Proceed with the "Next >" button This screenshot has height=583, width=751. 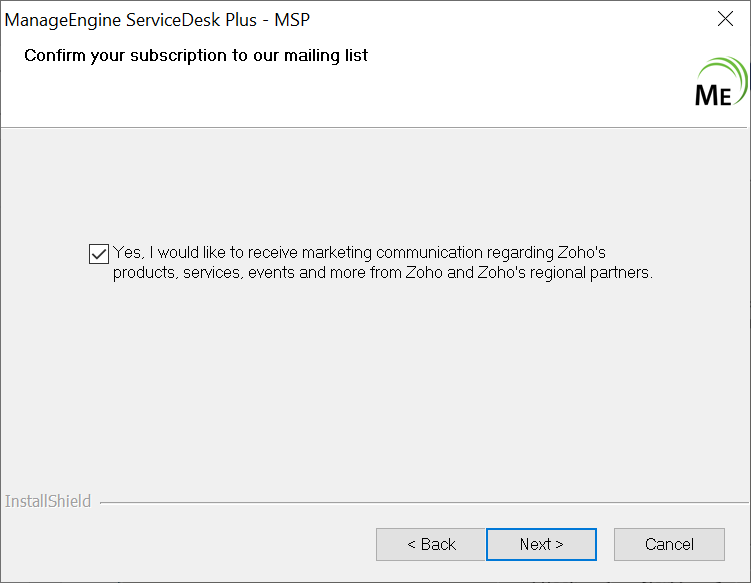point(541,545)
